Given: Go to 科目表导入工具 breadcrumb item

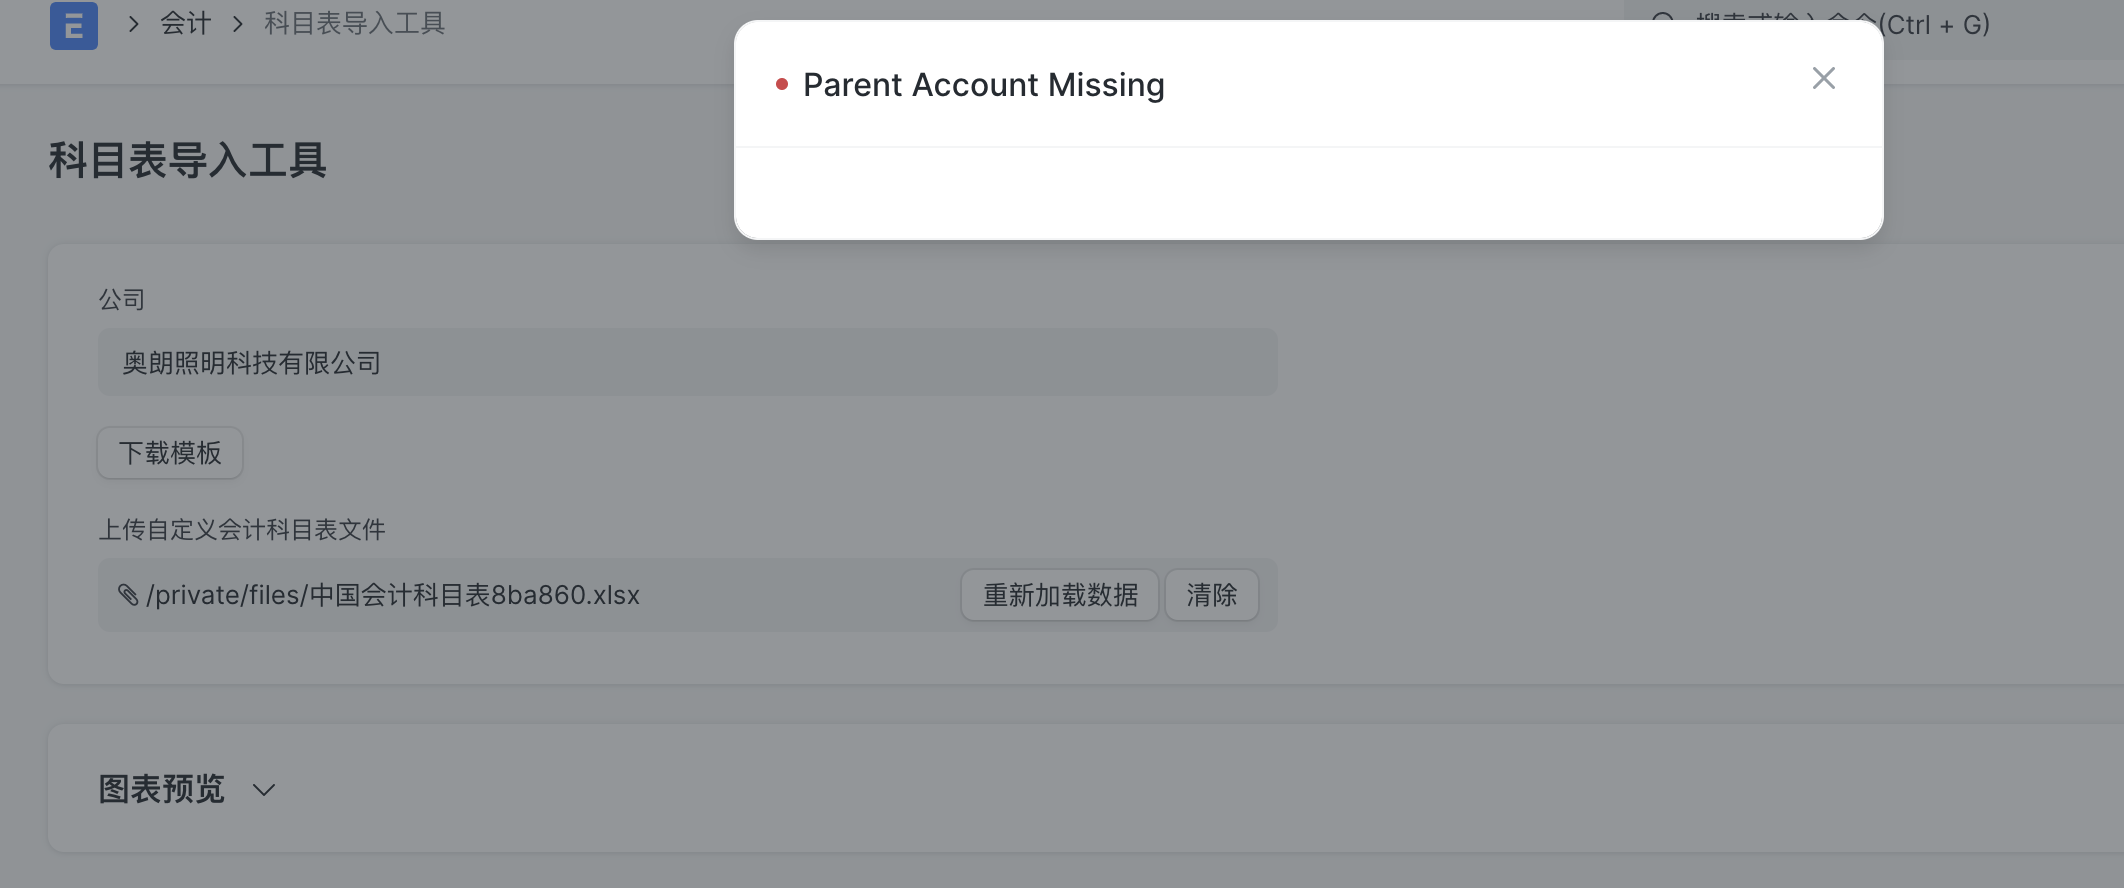Looking at the screenshot, I should pyautogui.click(x=354, y=24).
